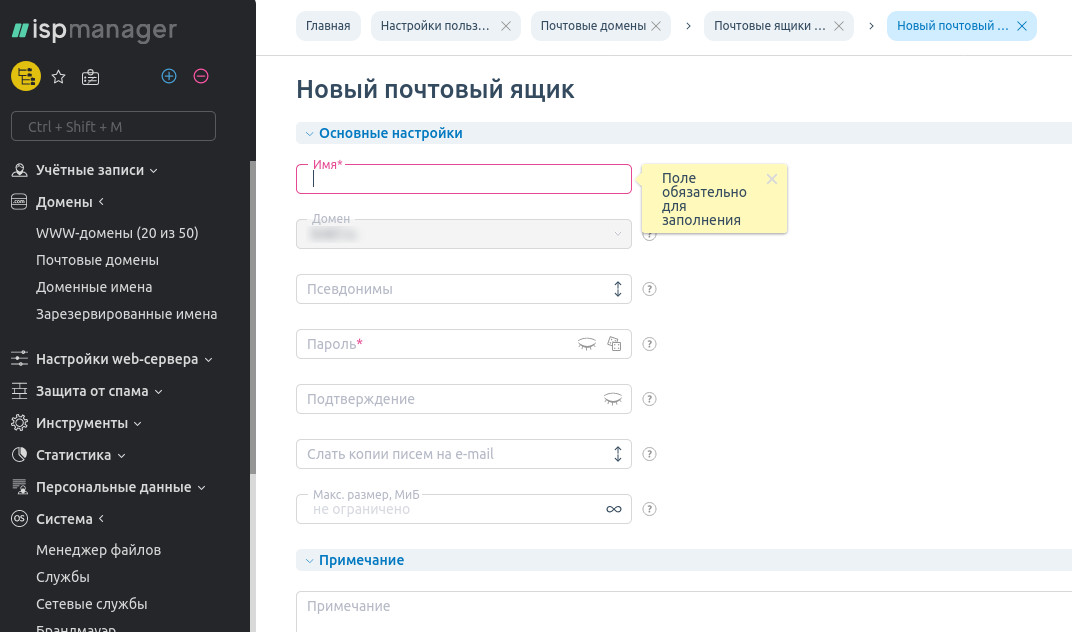1072x632 pixels.
Task: Expand the Псевдонимы field with resize arrow
Action: 617,289
